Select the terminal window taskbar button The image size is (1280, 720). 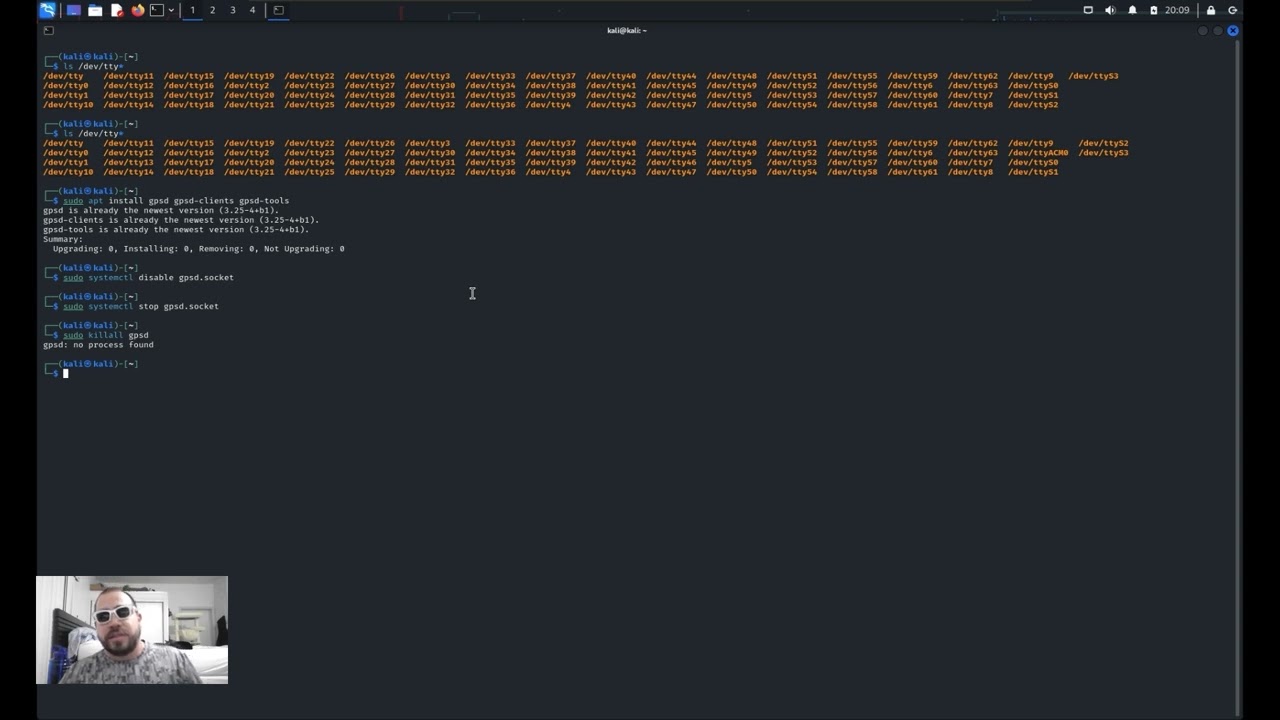(279, 10)
